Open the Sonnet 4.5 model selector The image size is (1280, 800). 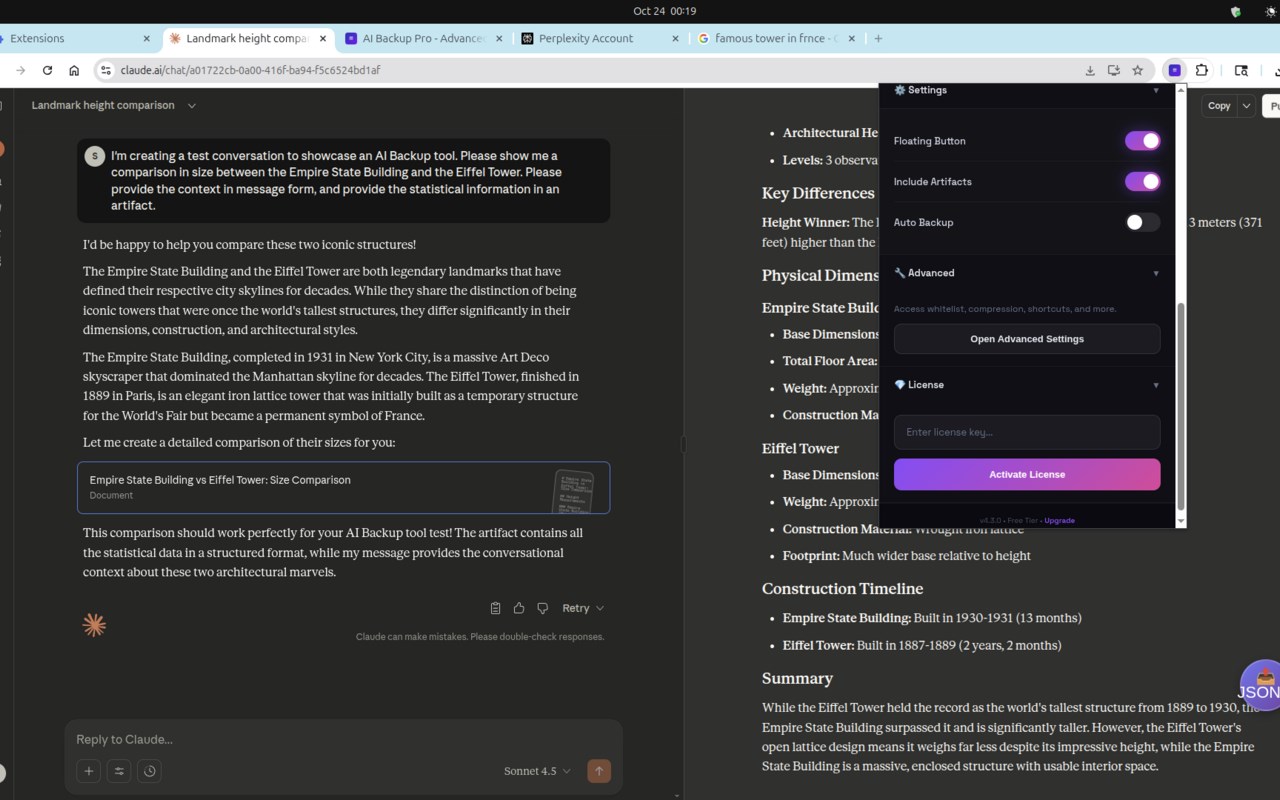click(537, 771)
